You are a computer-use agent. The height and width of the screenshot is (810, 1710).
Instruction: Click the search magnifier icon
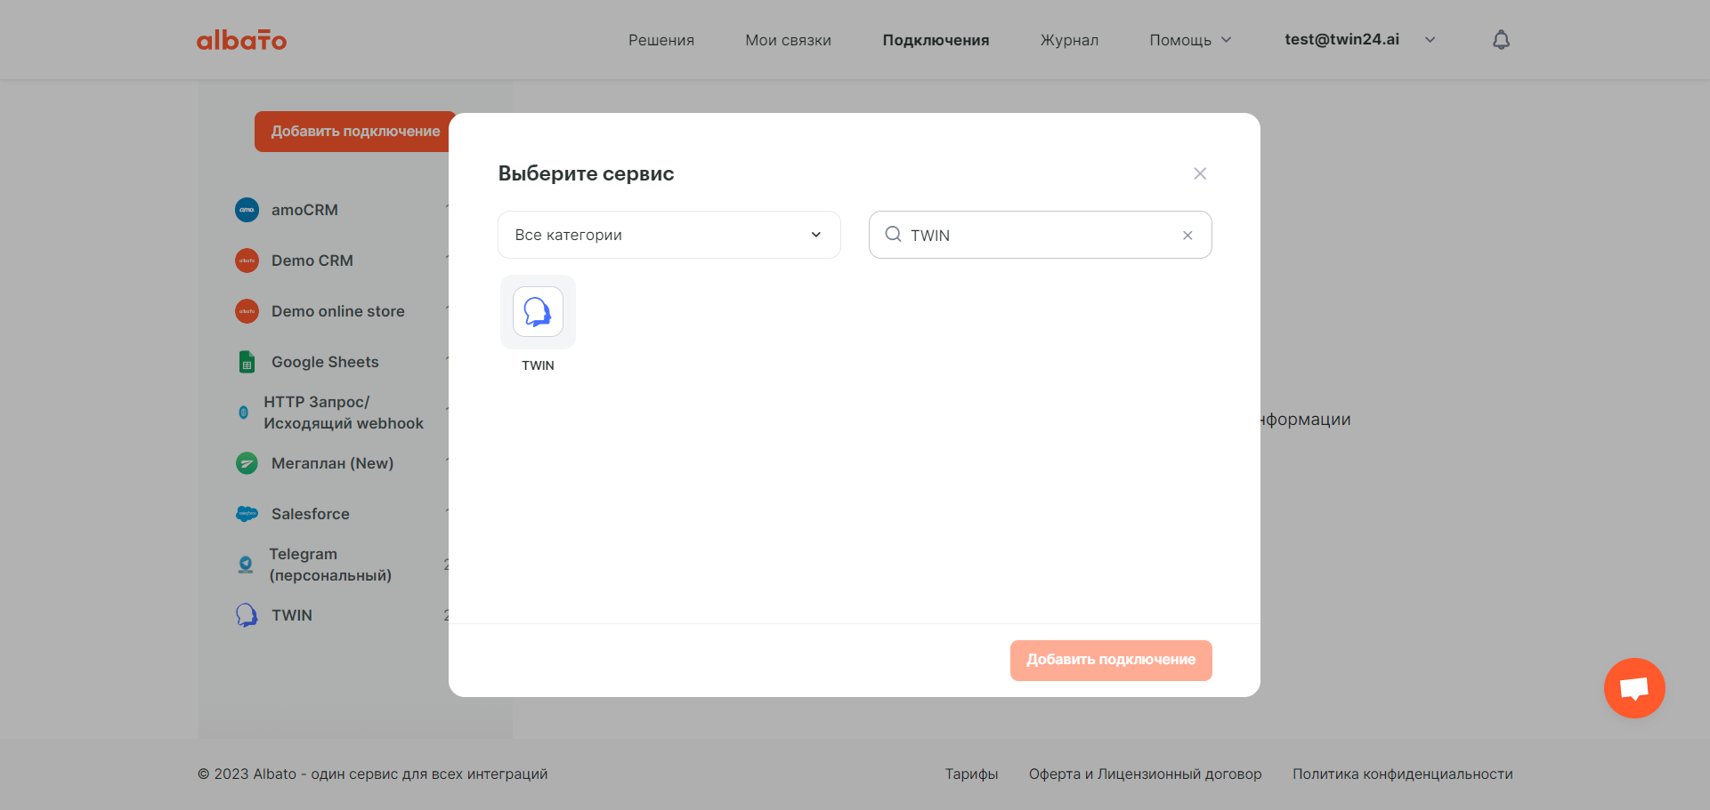click(x=893, y=234)
